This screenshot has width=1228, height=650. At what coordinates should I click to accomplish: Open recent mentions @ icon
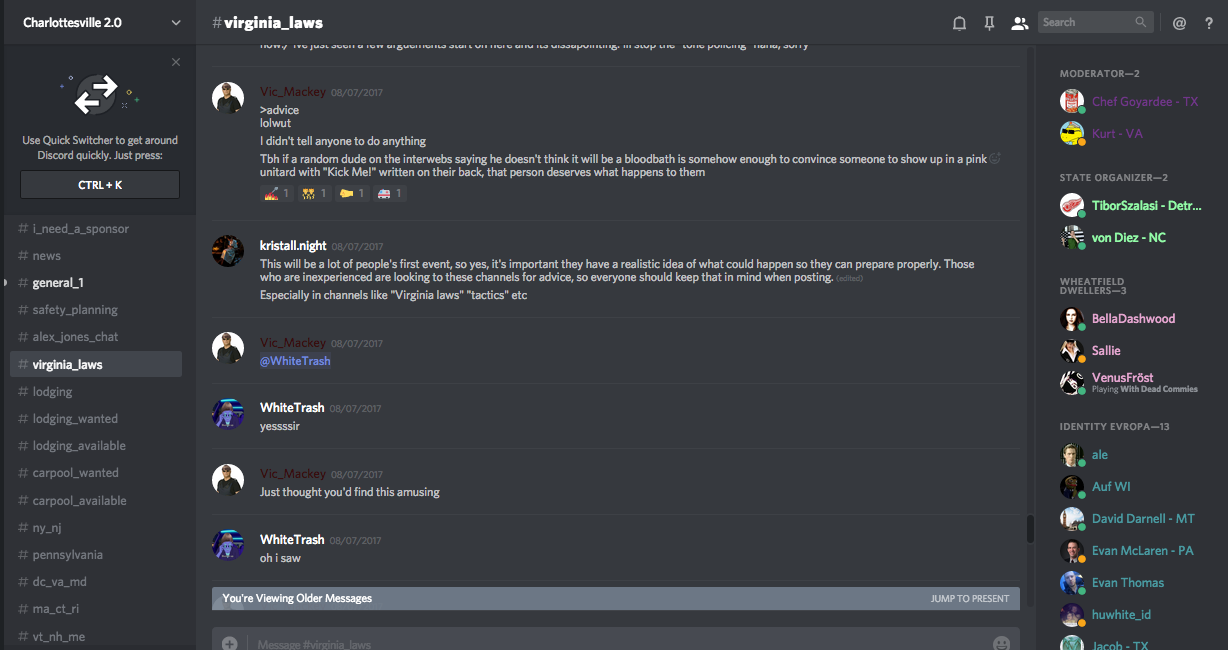(1179, 23)
